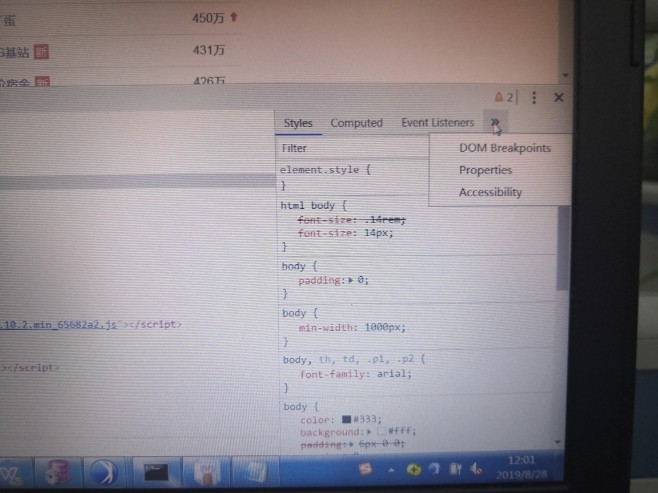Screen dimensions: 658x493
Task: Click the html body selector
Action: [308, 205]
